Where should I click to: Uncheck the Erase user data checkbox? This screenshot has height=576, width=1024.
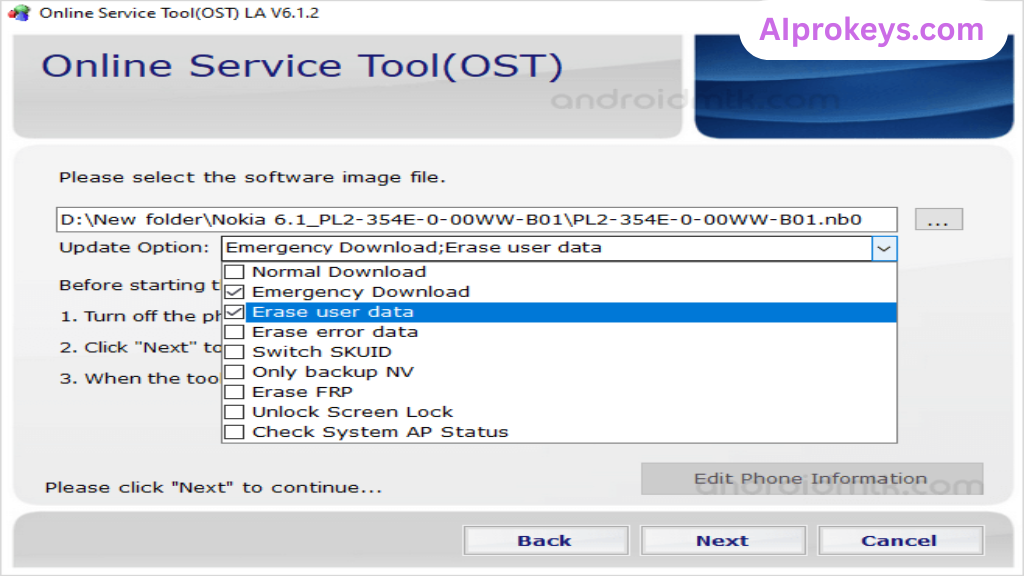pyautogui.click(x=234, y=312)
